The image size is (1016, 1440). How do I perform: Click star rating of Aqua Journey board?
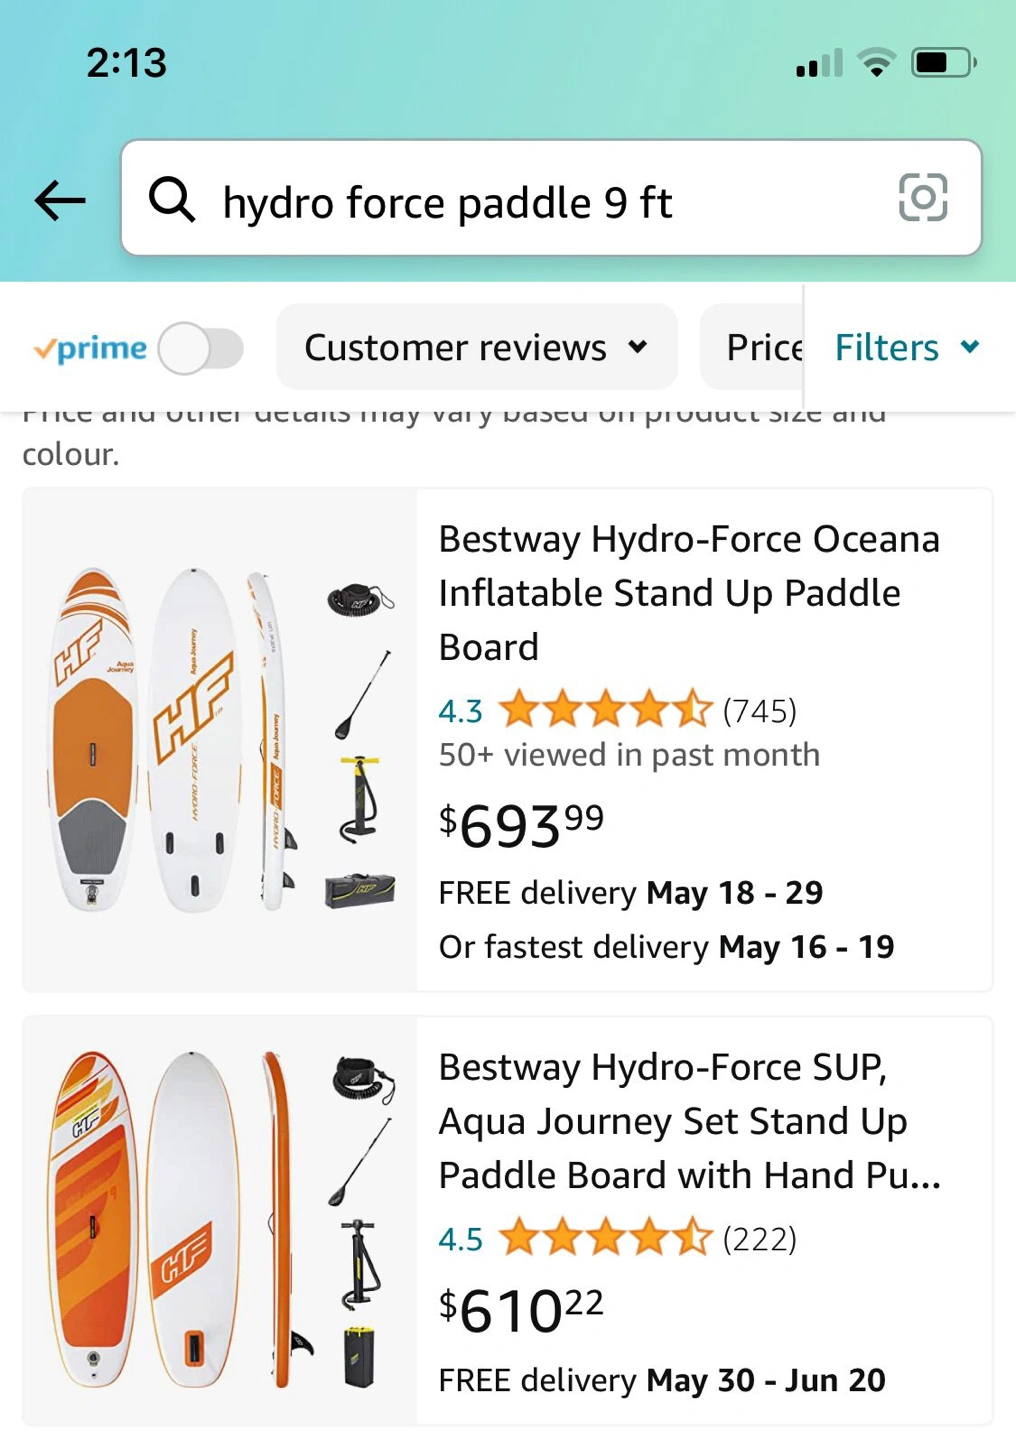click(x=605, y=1238)
